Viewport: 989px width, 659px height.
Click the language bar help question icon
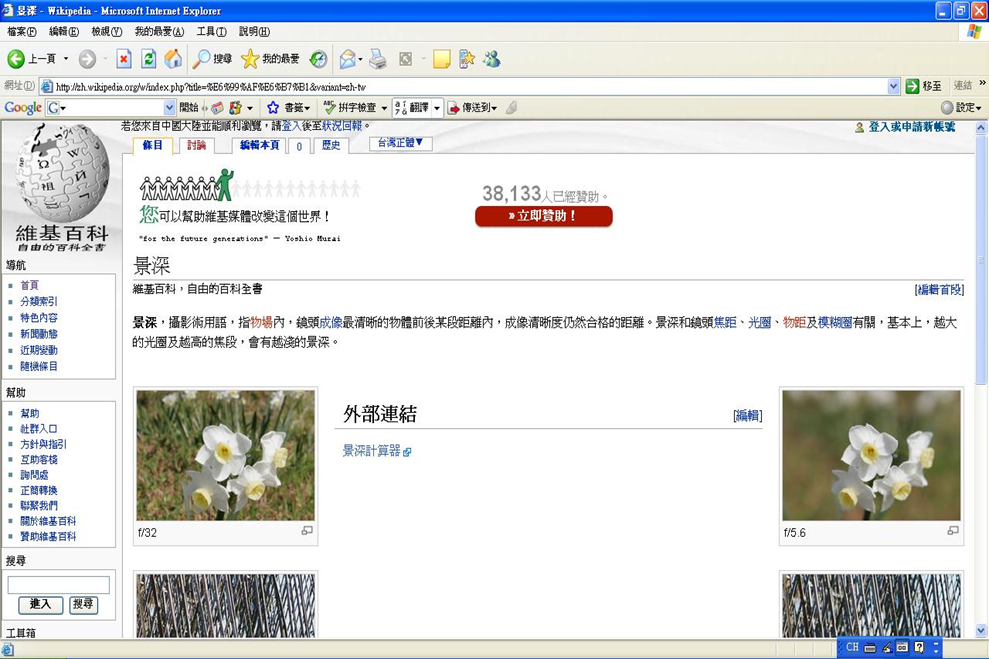tap(919, 647)
